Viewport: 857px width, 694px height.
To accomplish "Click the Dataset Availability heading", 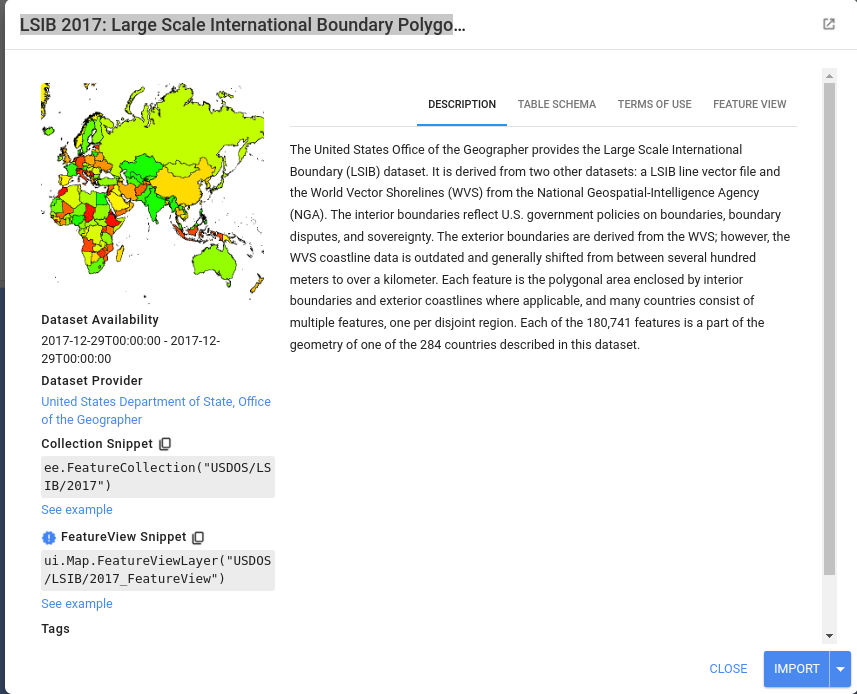I will pos(100,320).
